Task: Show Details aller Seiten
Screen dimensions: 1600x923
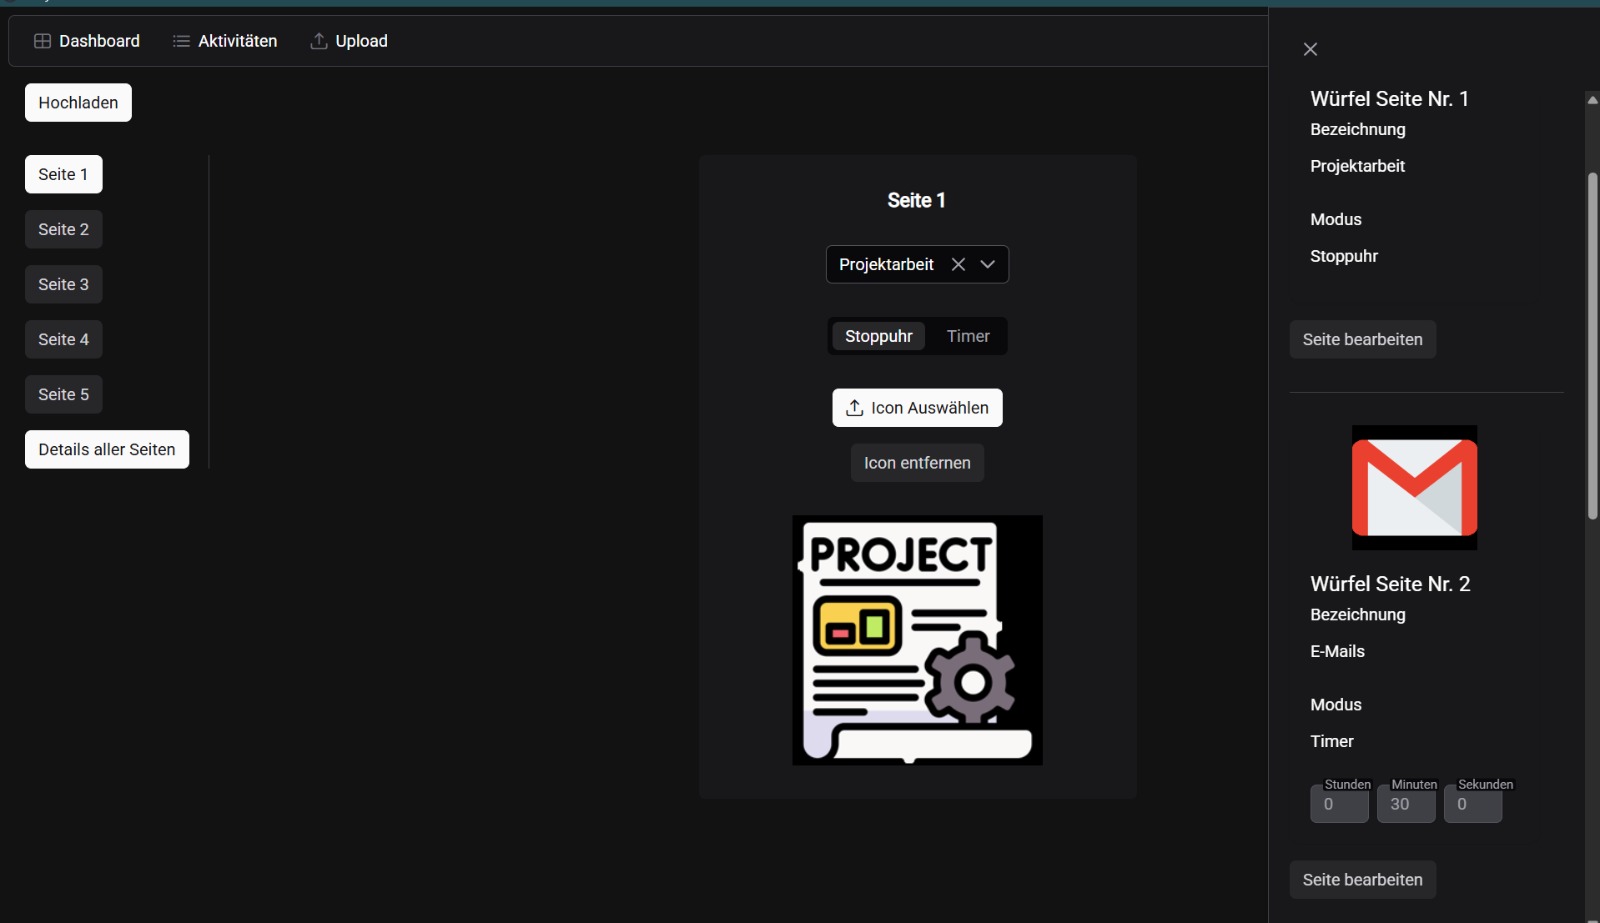Action: (x=107, y=449)
